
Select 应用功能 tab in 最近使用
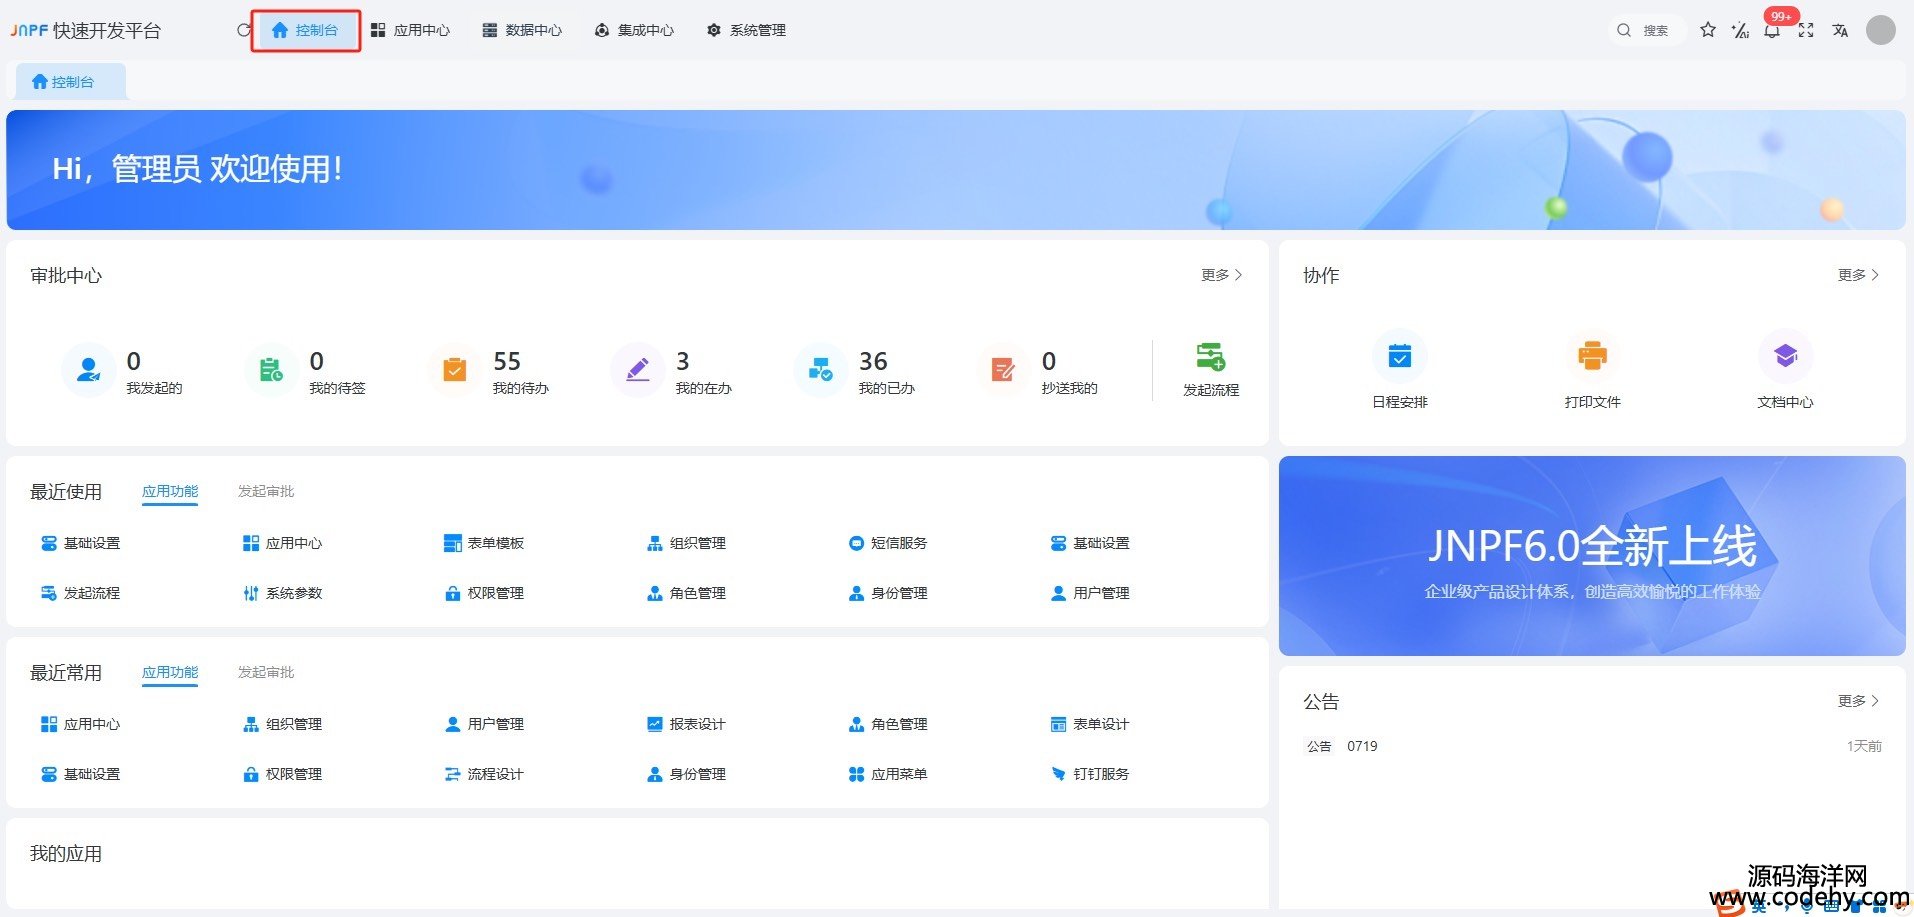click(170, 492)
